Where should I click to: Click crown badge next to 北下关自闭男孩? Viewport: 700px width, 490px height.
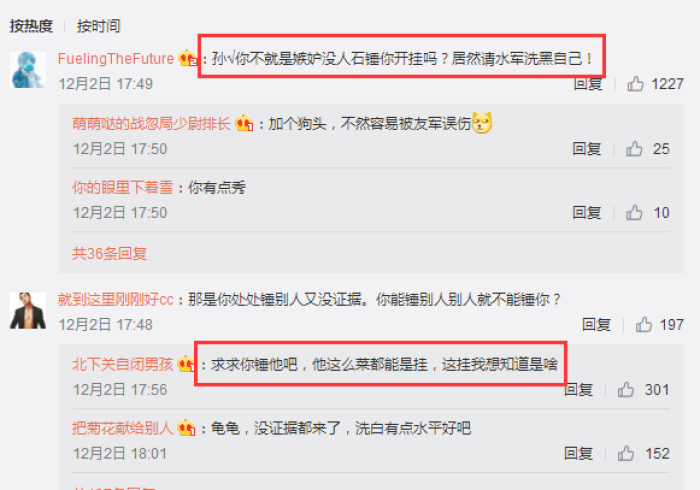[186, 364]
